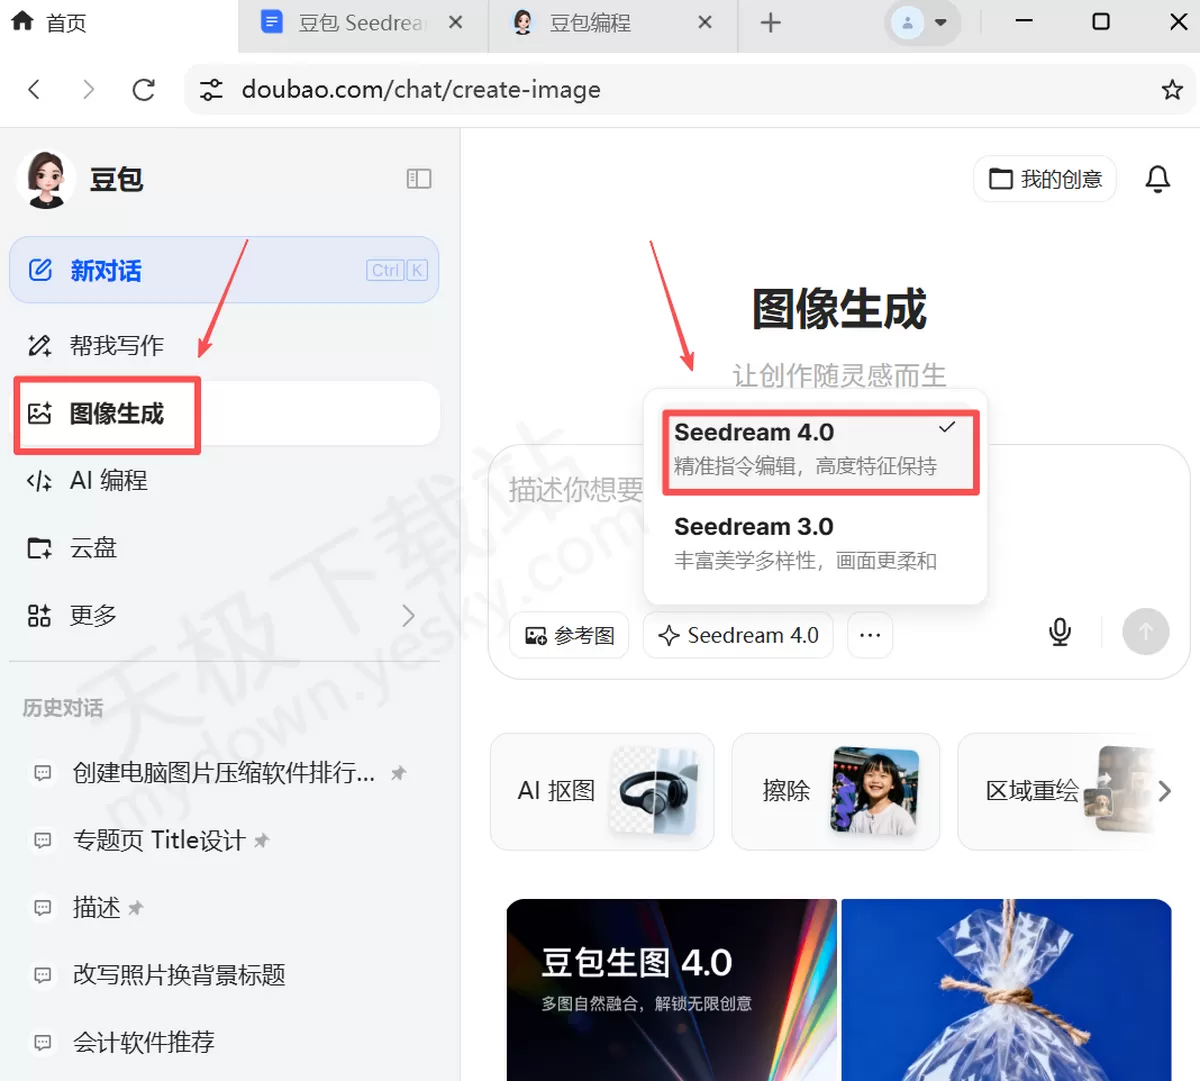Click the pin icon on 创建电脑图片压缩软件排行

tap(398, 773)
